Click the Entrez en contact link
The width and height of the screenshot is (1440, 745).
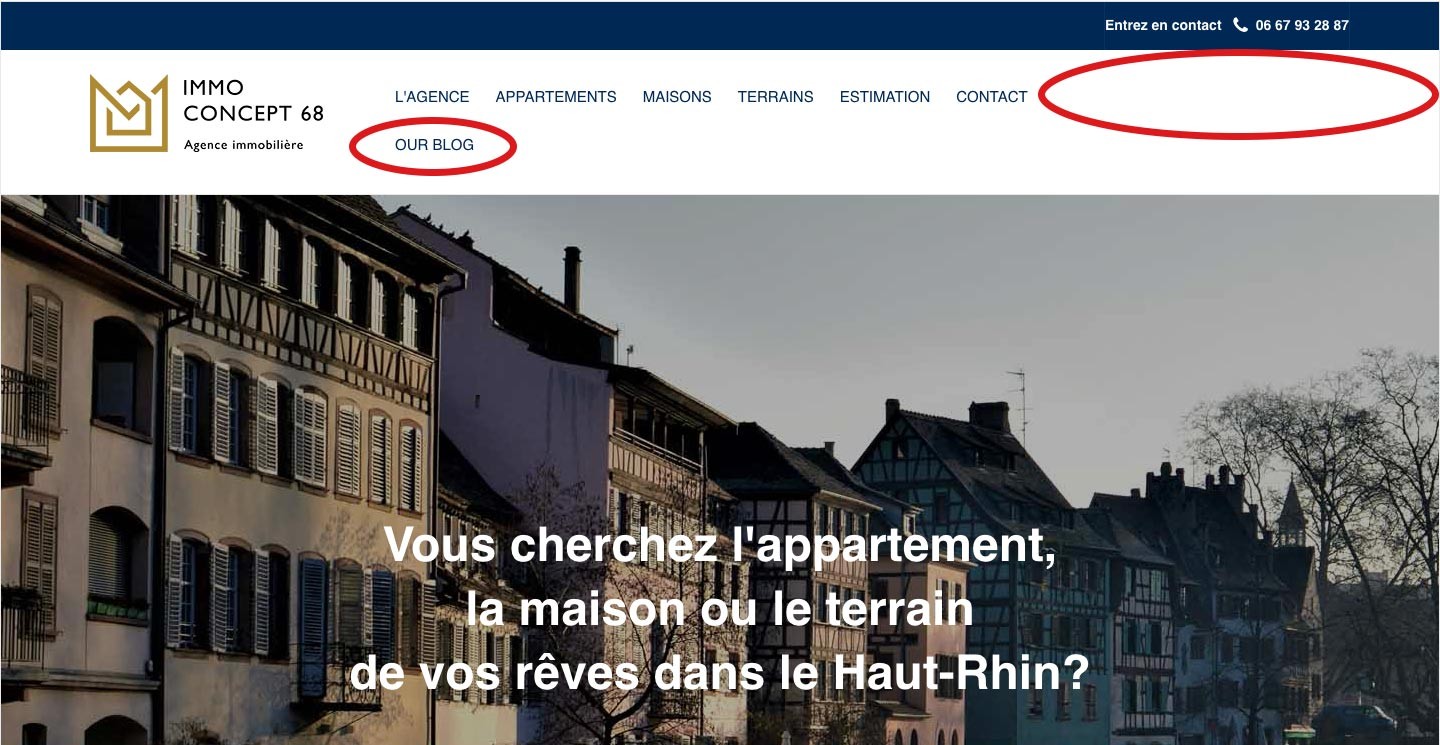(x=1163, y=25)
